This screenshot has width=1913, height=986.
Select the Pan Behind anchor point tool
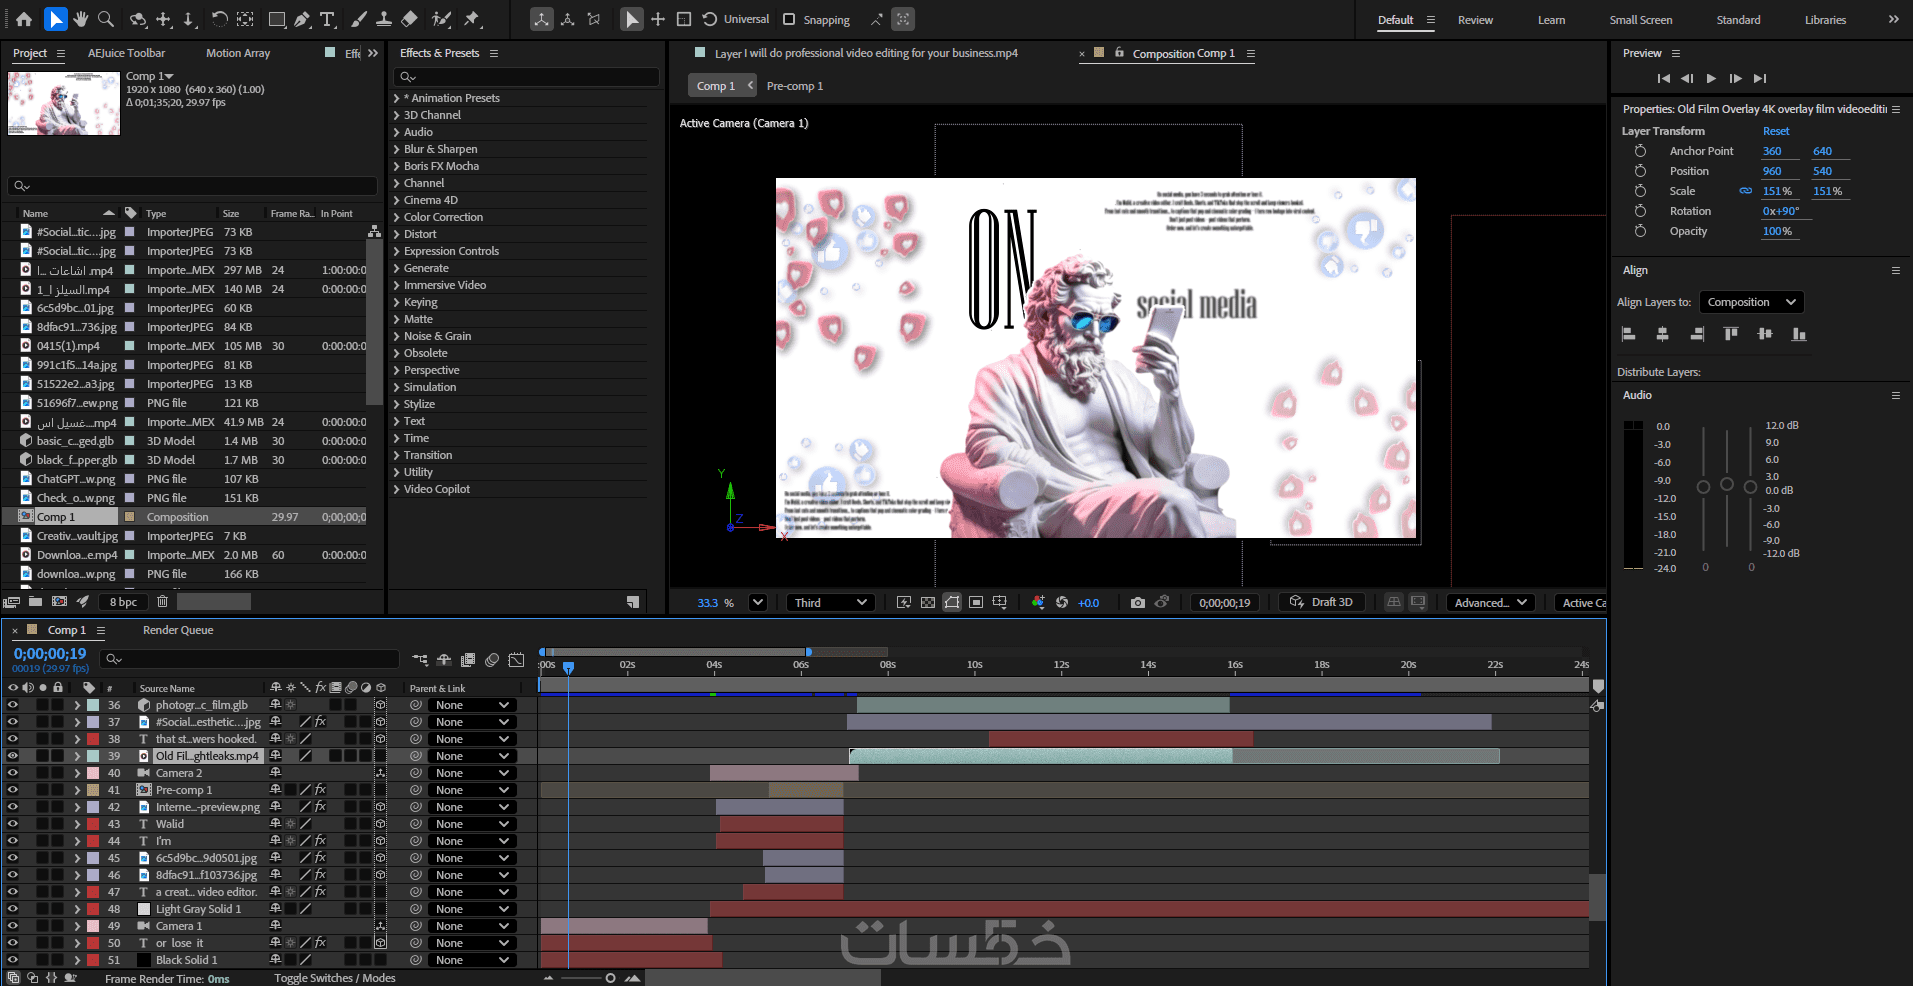pos(246,19)
